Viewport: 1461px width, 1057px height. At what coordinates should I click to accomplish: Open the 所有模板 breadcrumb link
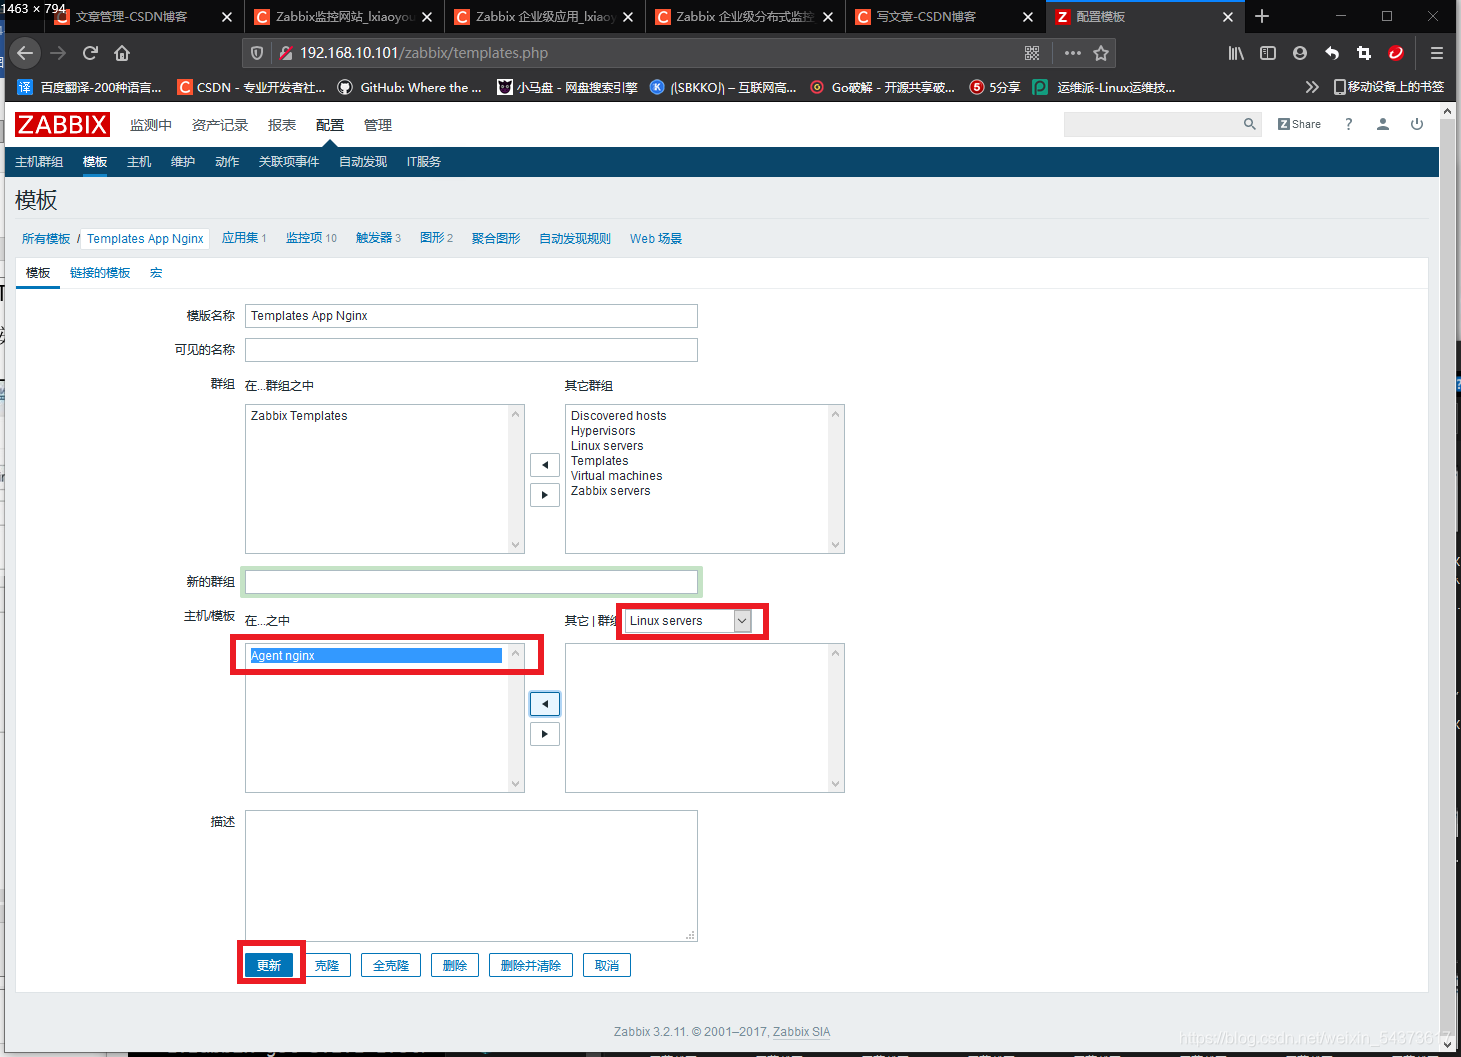click(x=46, y=239)
